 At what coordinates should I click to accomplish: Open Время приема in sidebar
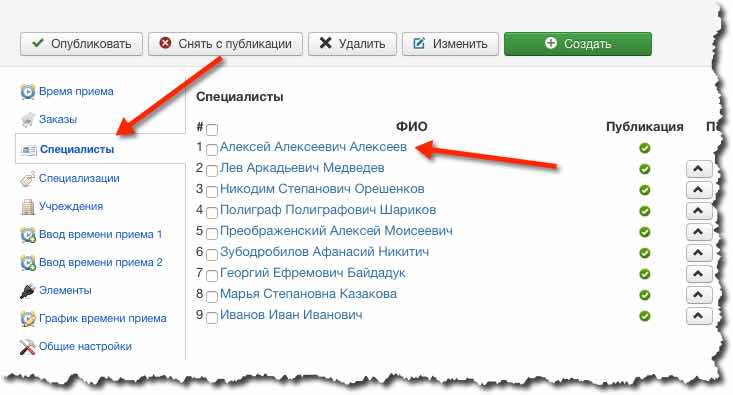[76, 91]
